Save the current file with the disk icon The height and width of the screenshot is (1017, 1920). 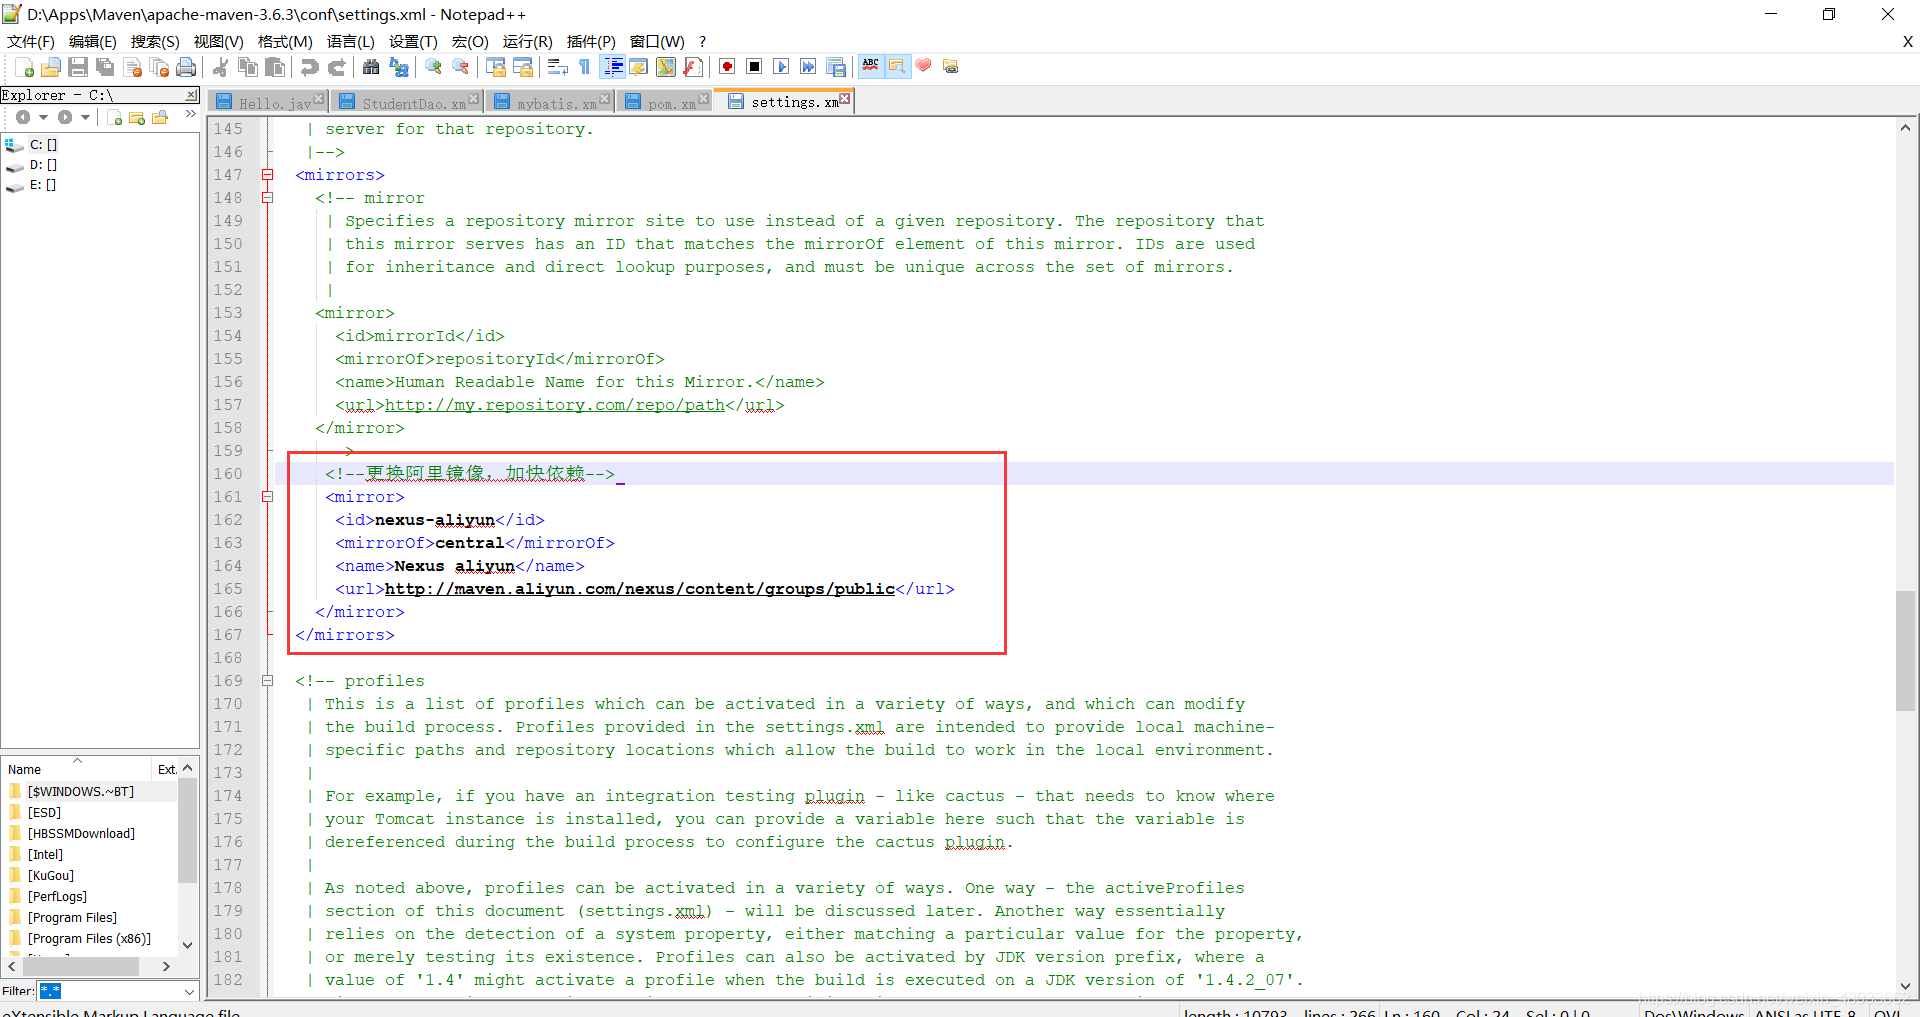(x=78, y=67)
